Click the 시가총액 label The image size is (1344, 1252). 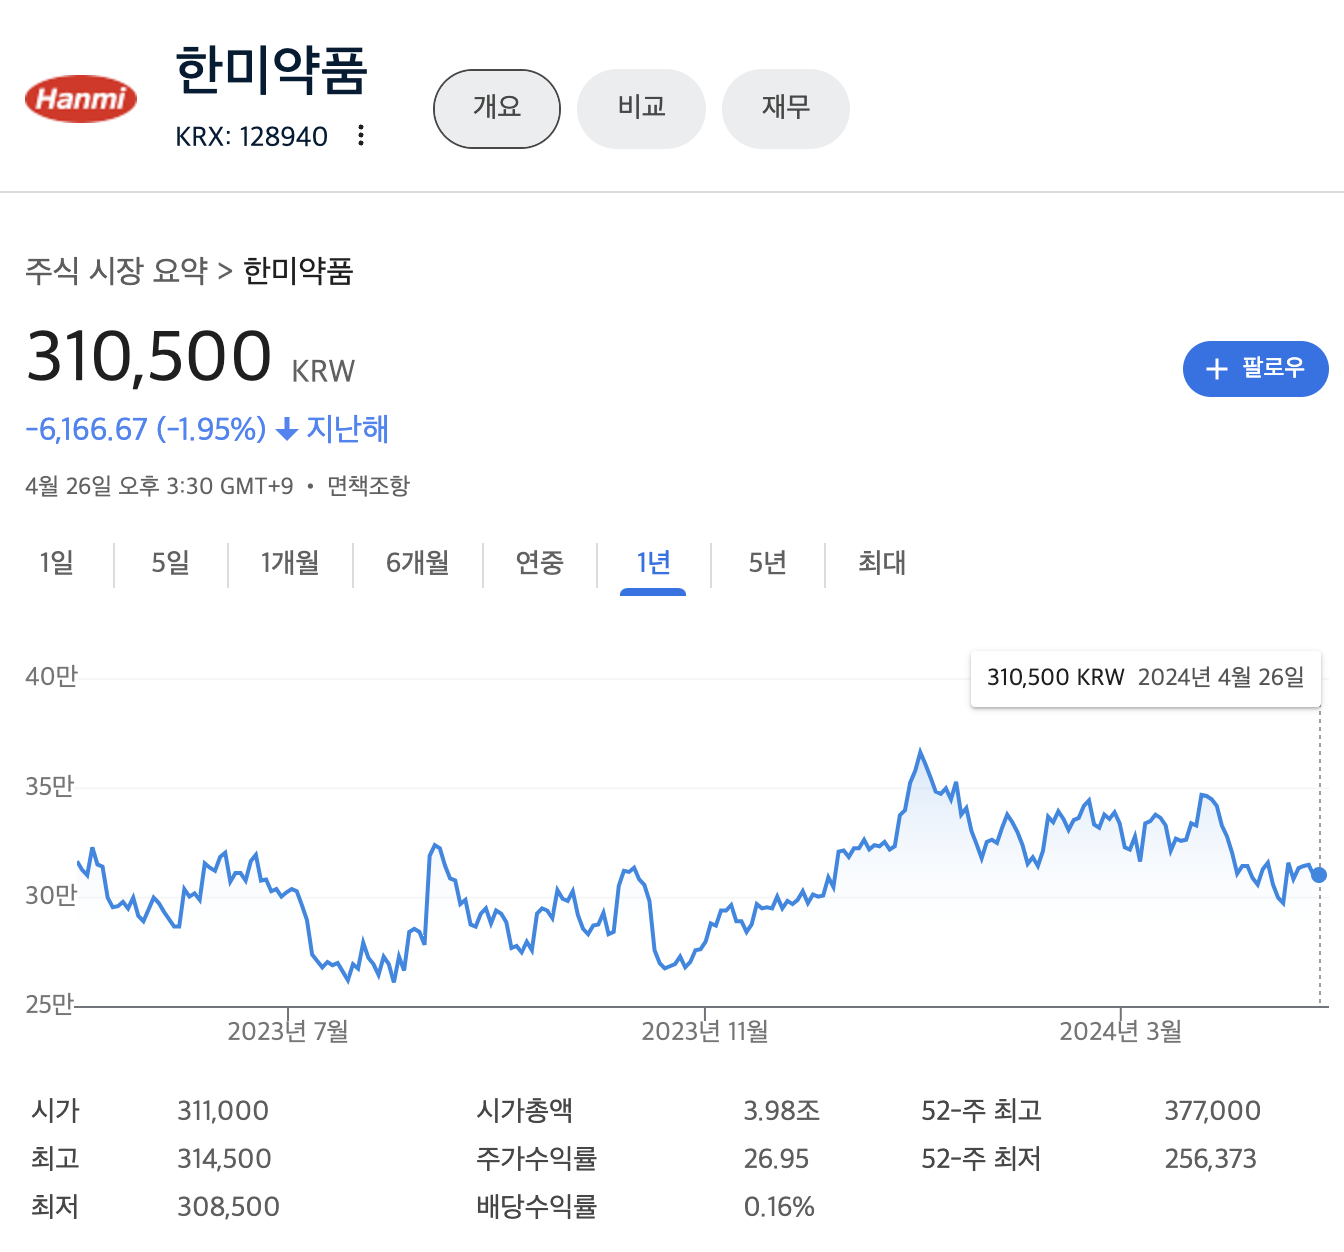point(525,1111)
